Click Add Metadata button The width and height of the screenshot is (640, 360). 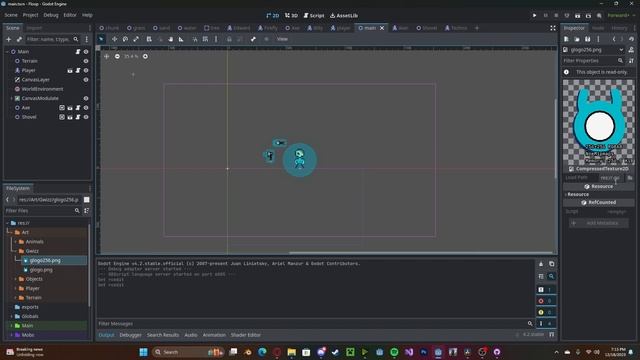(599, 223)
